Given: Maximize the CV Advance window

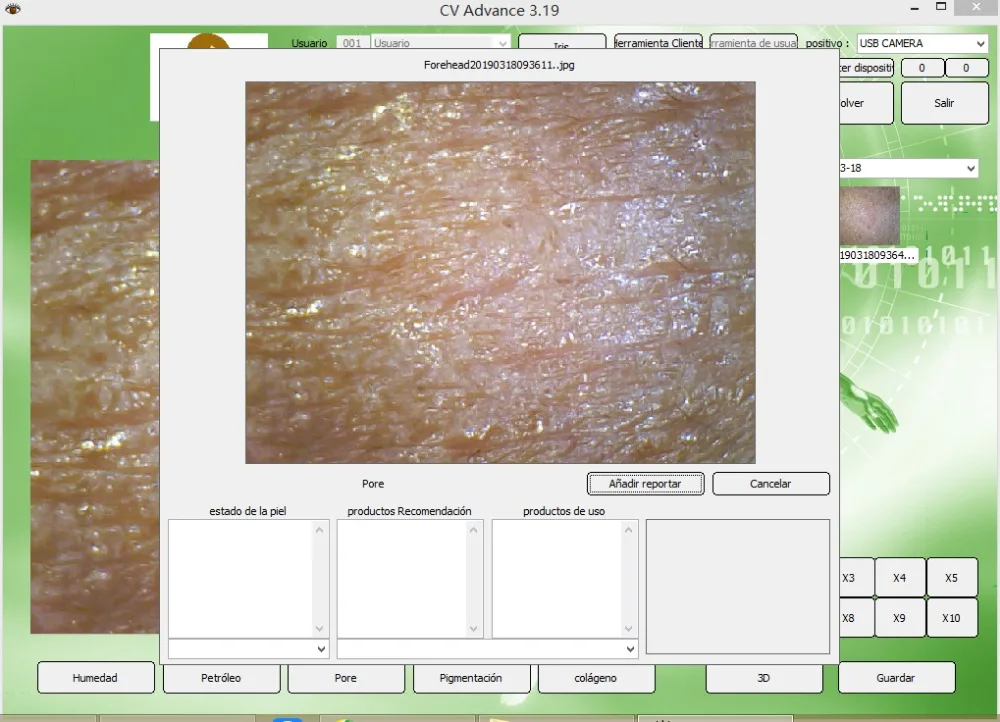Looking at the screenshot, I should pyautogui.click(x=941, y=7).
